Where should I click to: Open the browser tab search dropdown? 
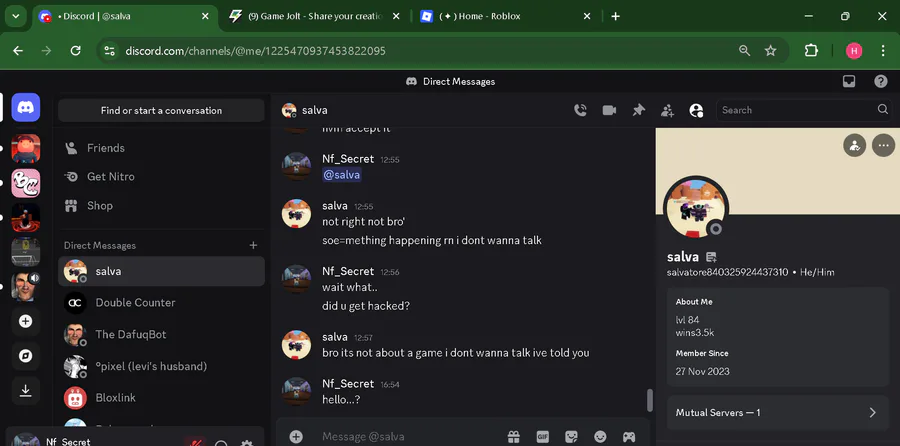point(15,16)
